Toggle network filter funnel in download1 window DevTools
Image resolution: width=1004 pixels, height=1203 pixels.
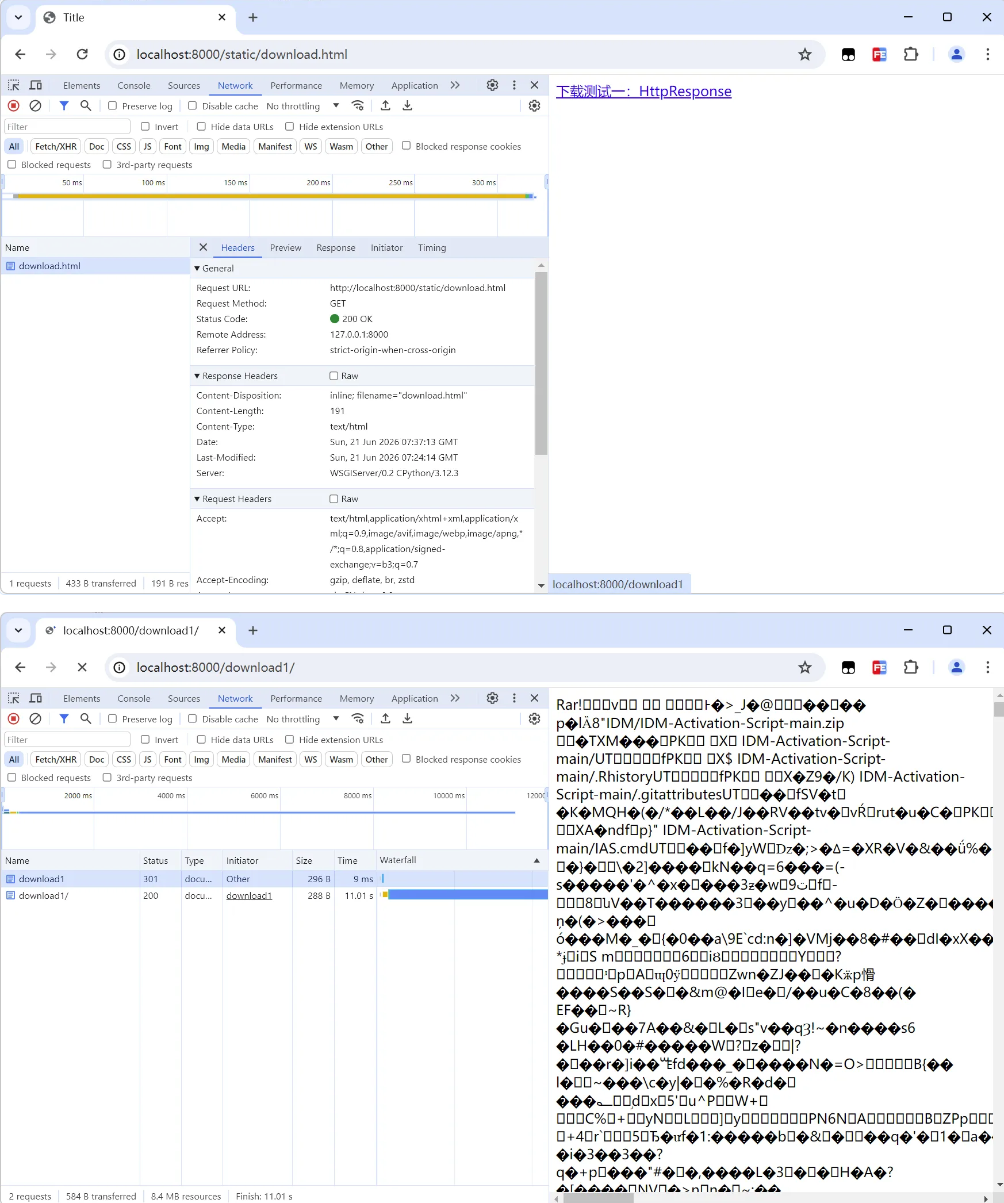64,719
